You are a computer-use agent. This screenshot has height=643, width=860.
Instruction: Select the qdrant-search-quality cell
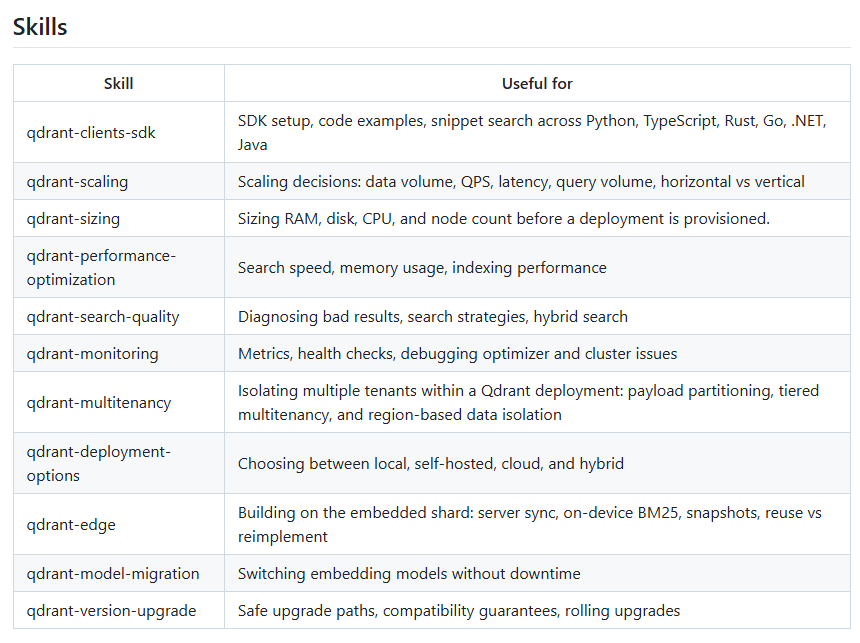118,317
